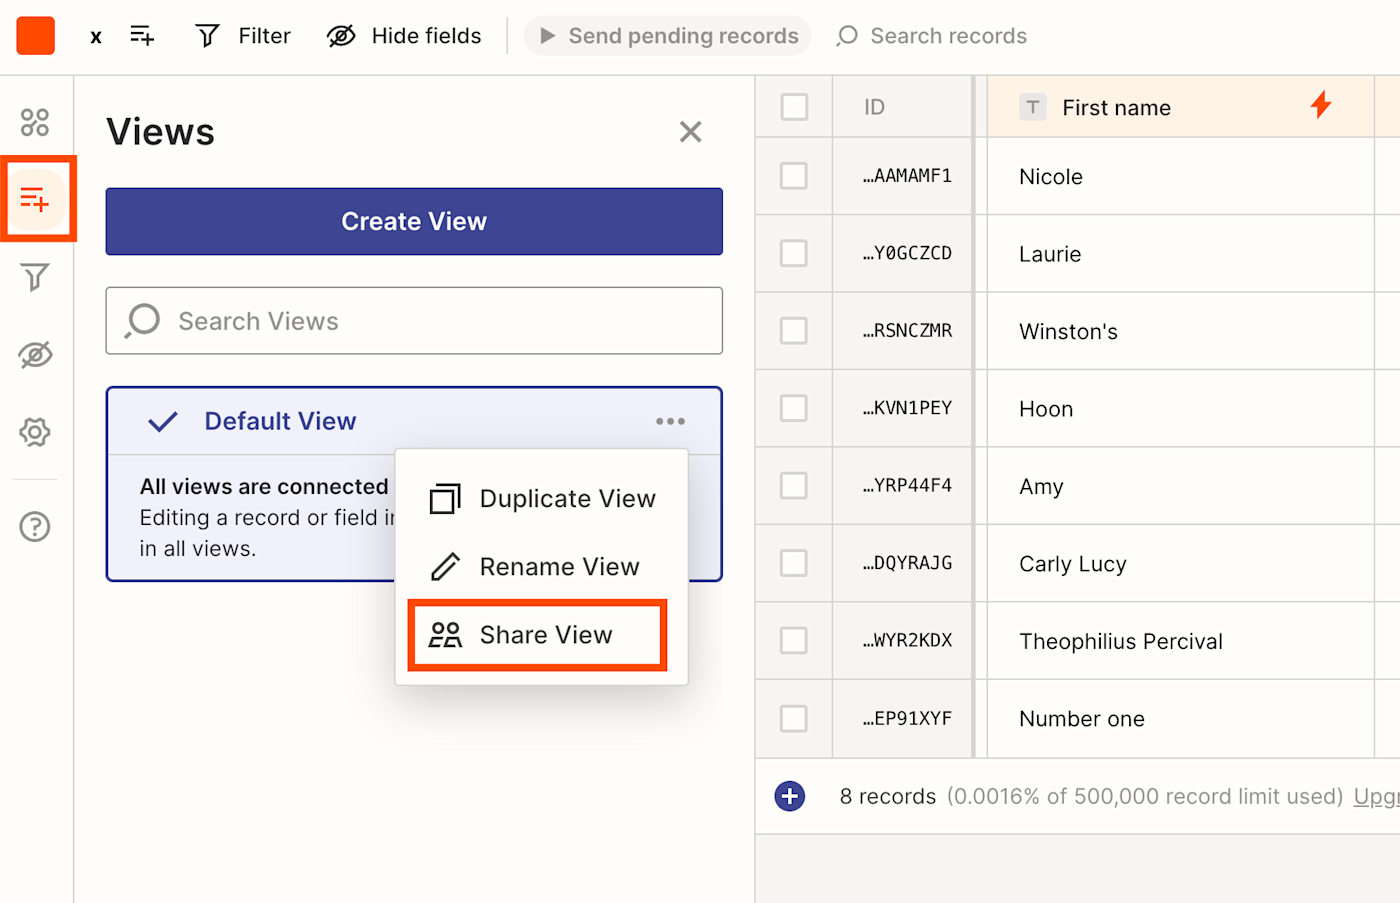1400x903 pixels.
Task: Open the views icon in left sidebar
Action: (x=35, y=199)
